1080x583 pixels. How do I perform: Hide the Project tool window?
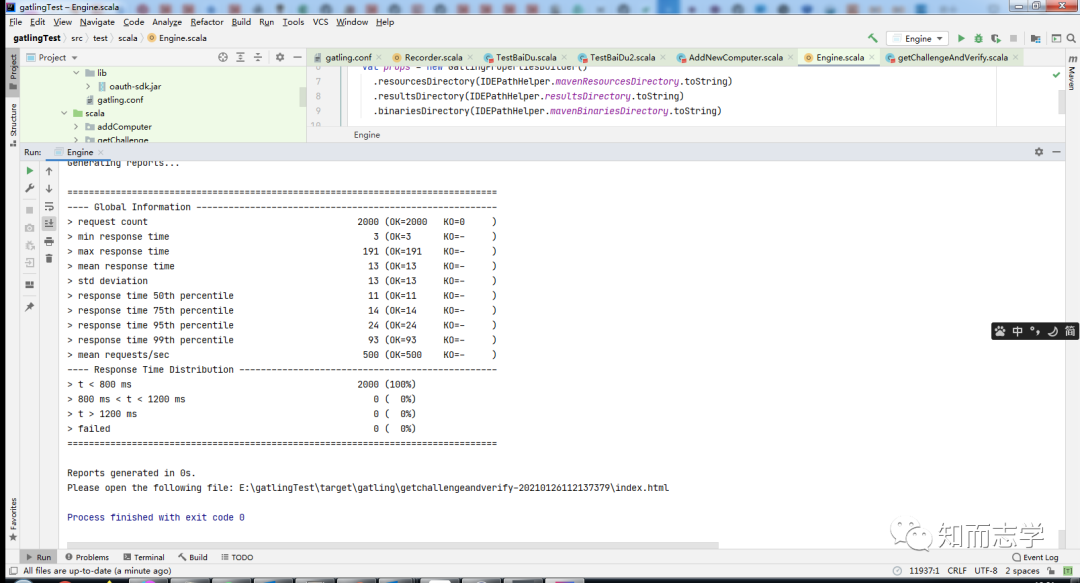click(297, 57)
